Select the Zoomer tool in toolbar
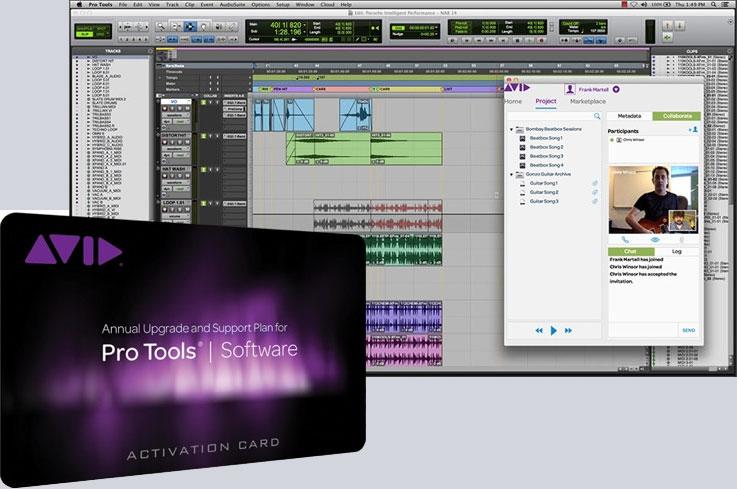The height and width of the screenshot is (489, 737). [x=161, y=27]
